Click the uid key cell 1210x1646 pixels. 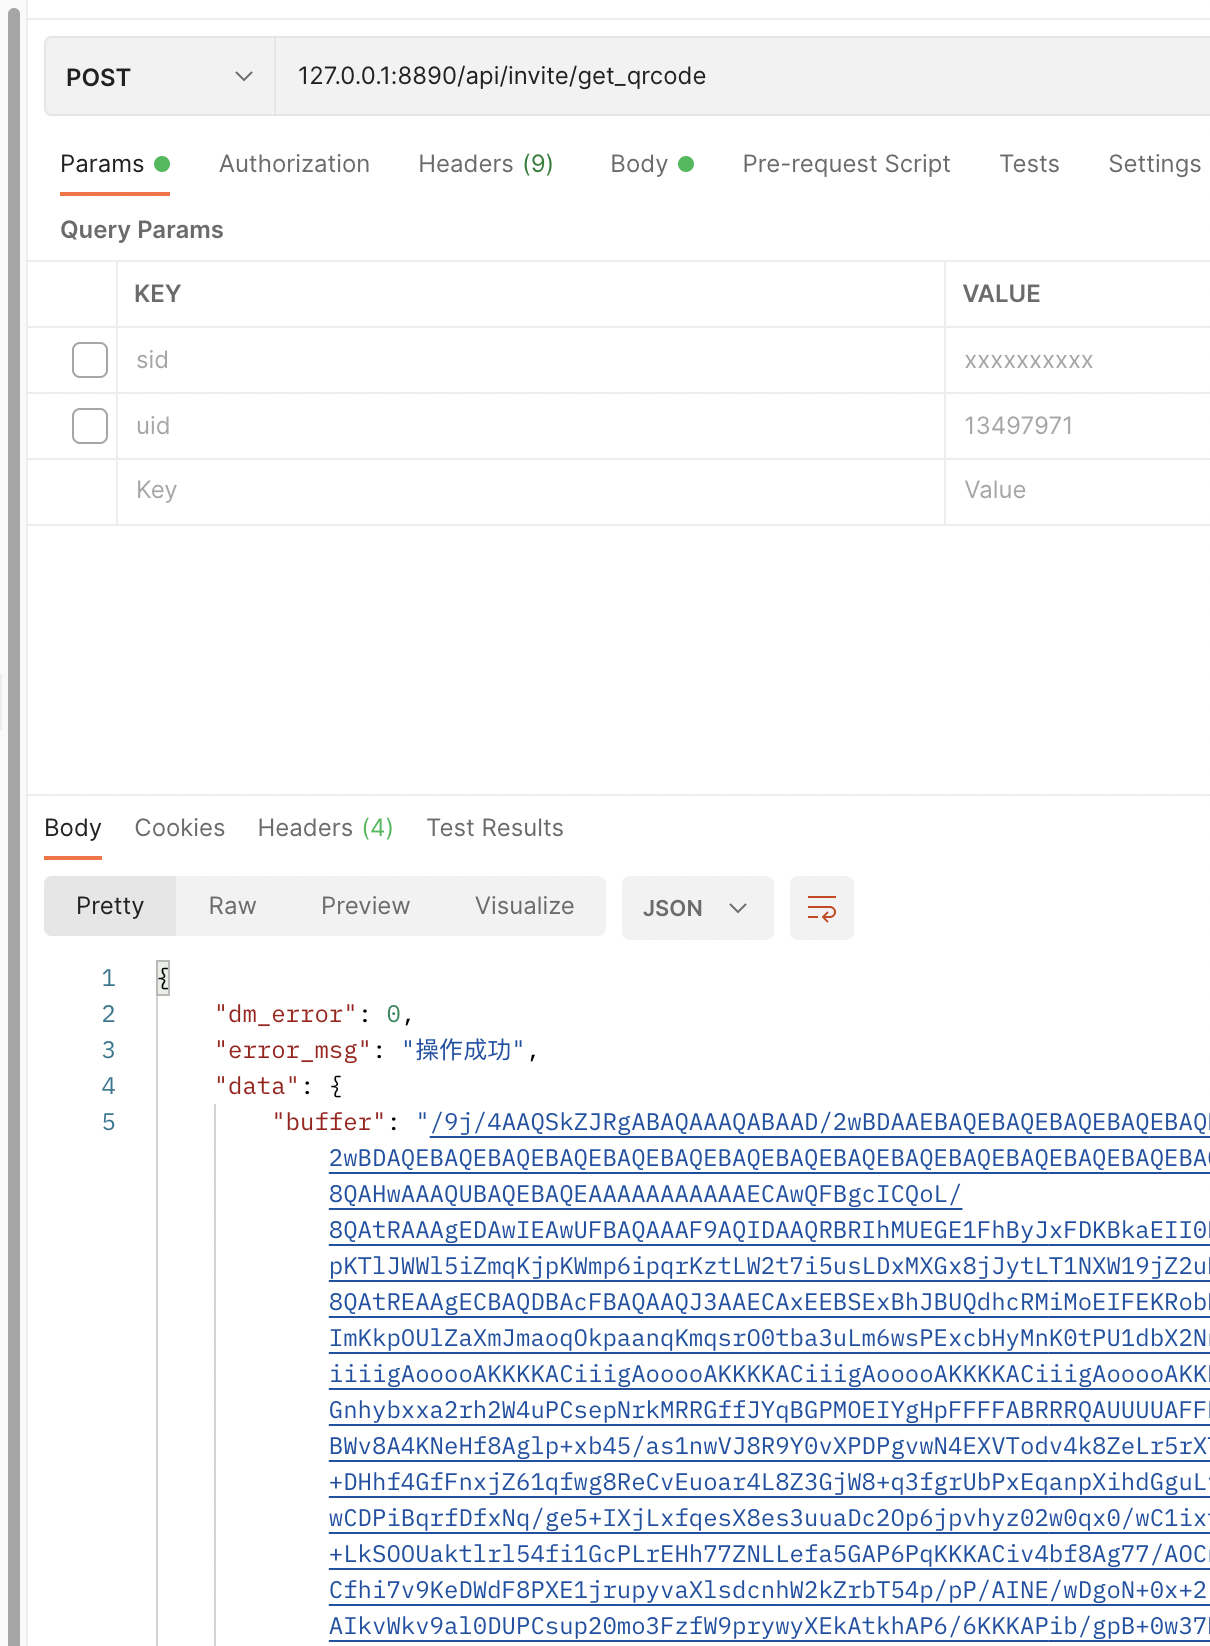point(531,426)
